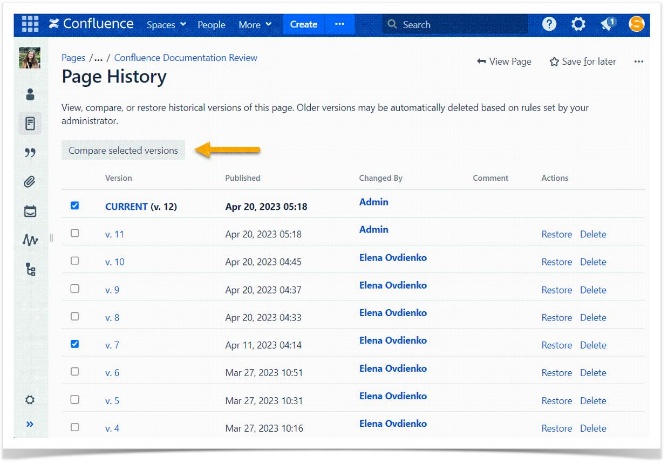
Task: Open the Pages icon in sidebar
Action: [30, 124]
